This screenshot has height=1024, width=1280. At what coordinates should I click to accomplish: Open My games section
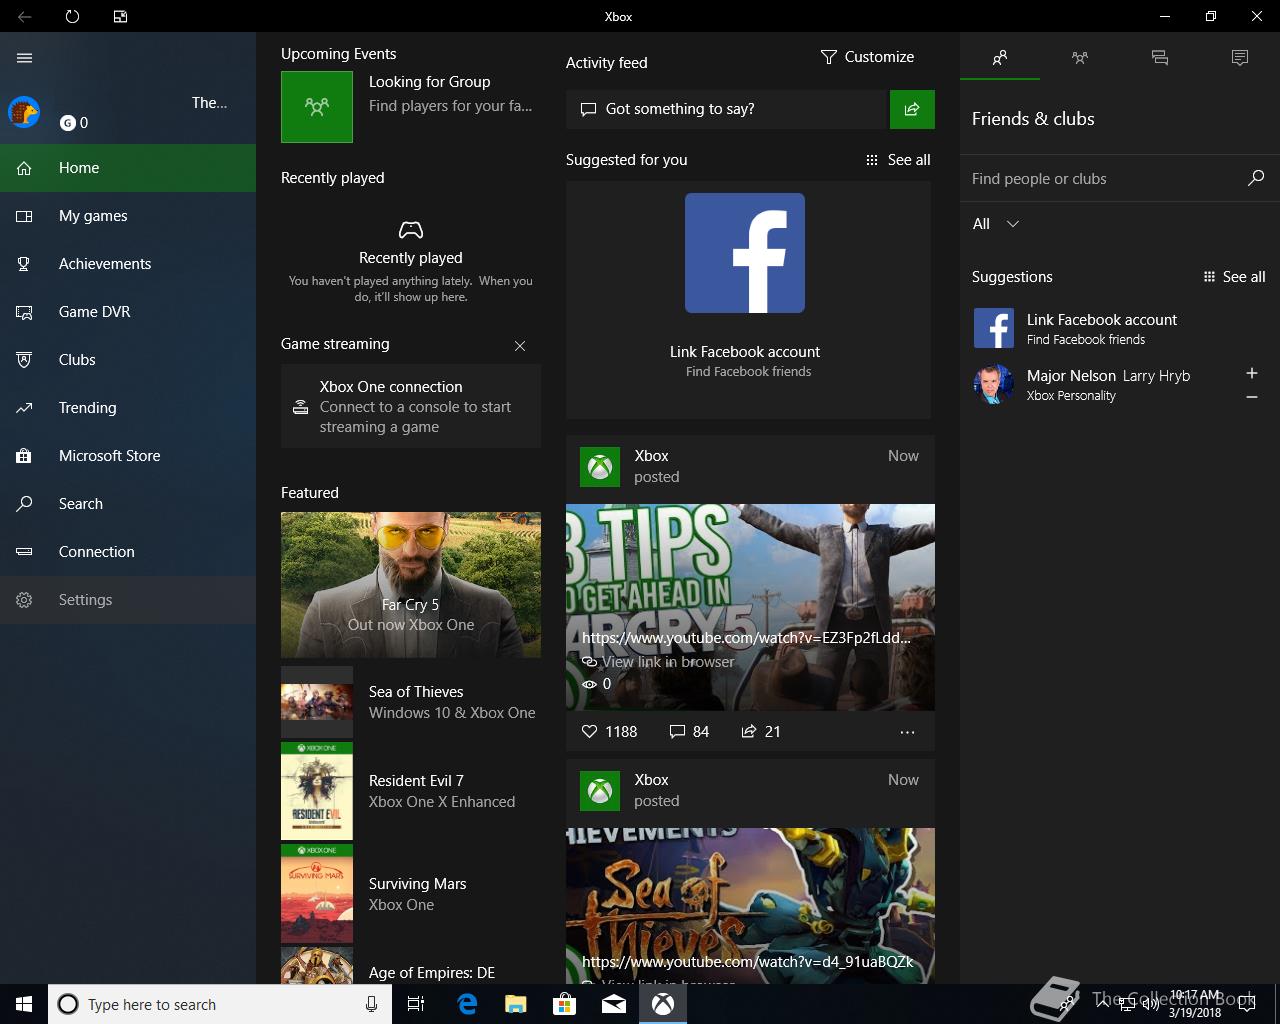[x=128, y=216]
